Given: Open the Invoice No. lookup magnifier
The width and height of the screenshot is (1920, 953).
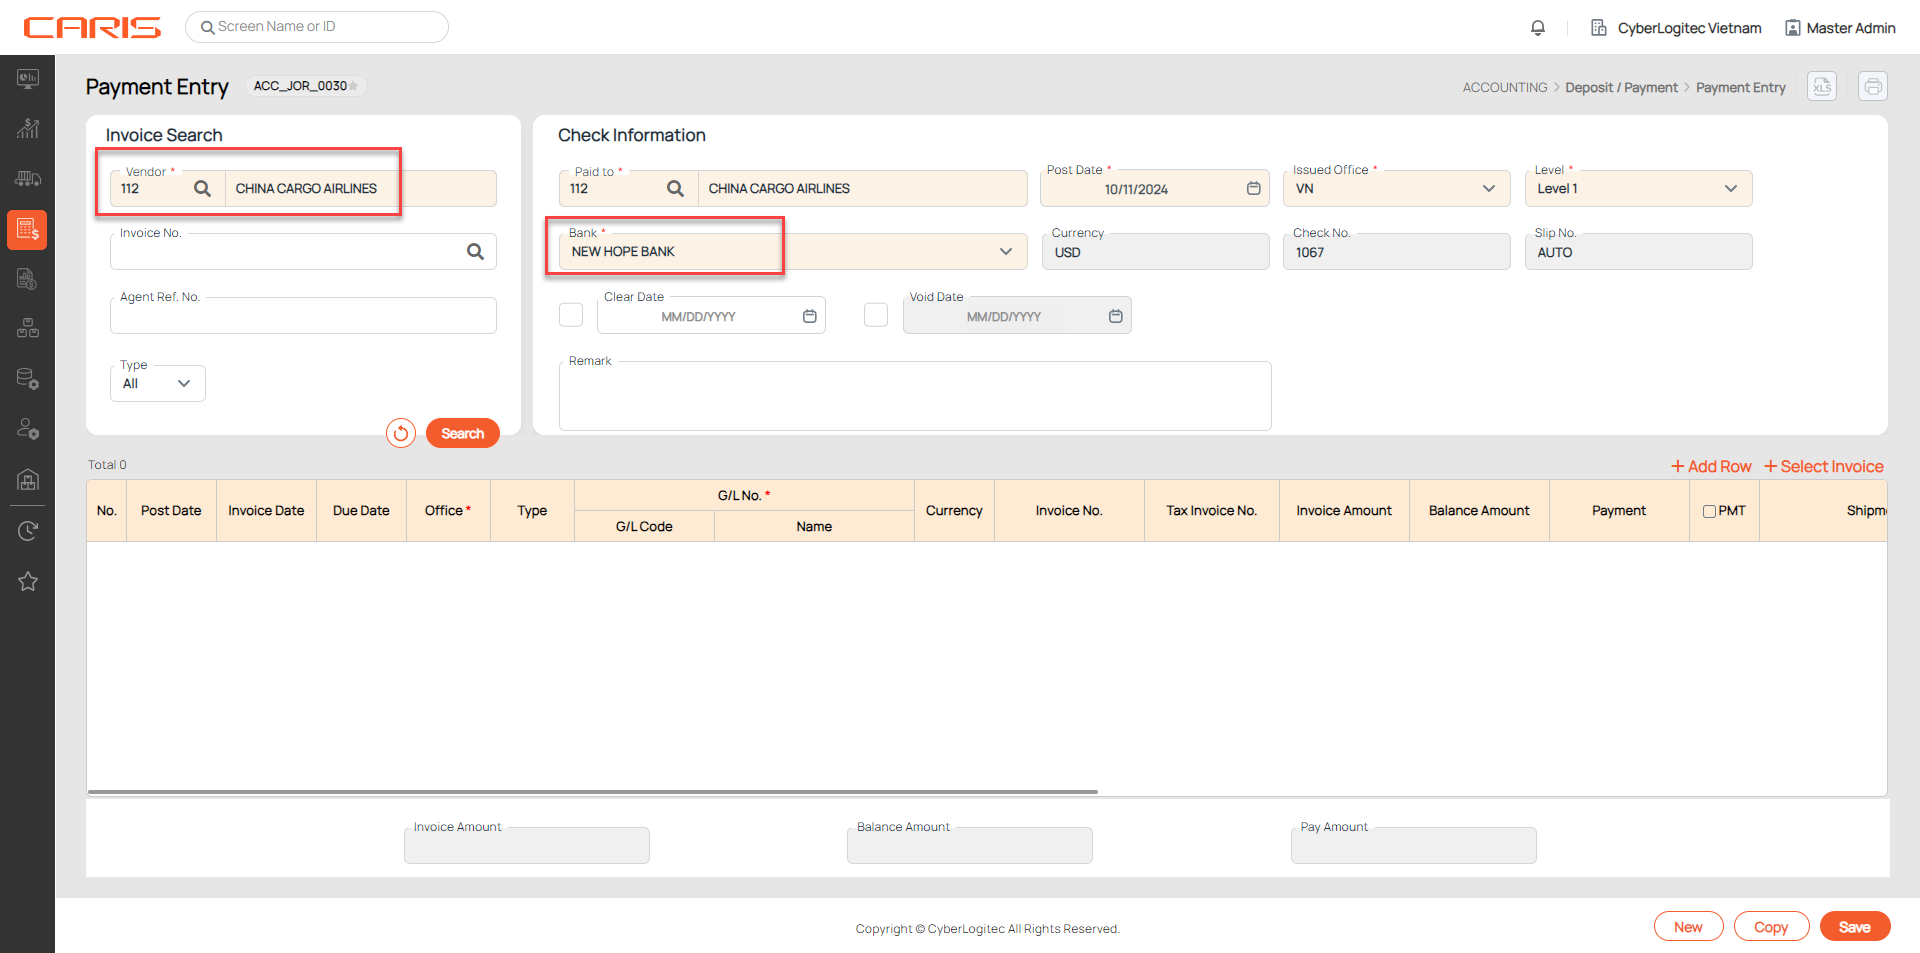Looking at the screenshot, I should coord(475,252).
